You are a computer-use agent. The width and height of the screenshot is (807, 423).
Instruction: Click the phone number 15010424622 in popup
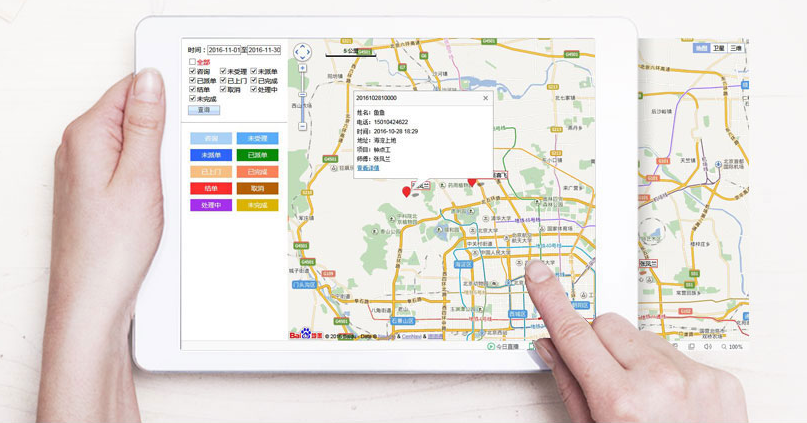pyautogui.click(x=391, y=122)
